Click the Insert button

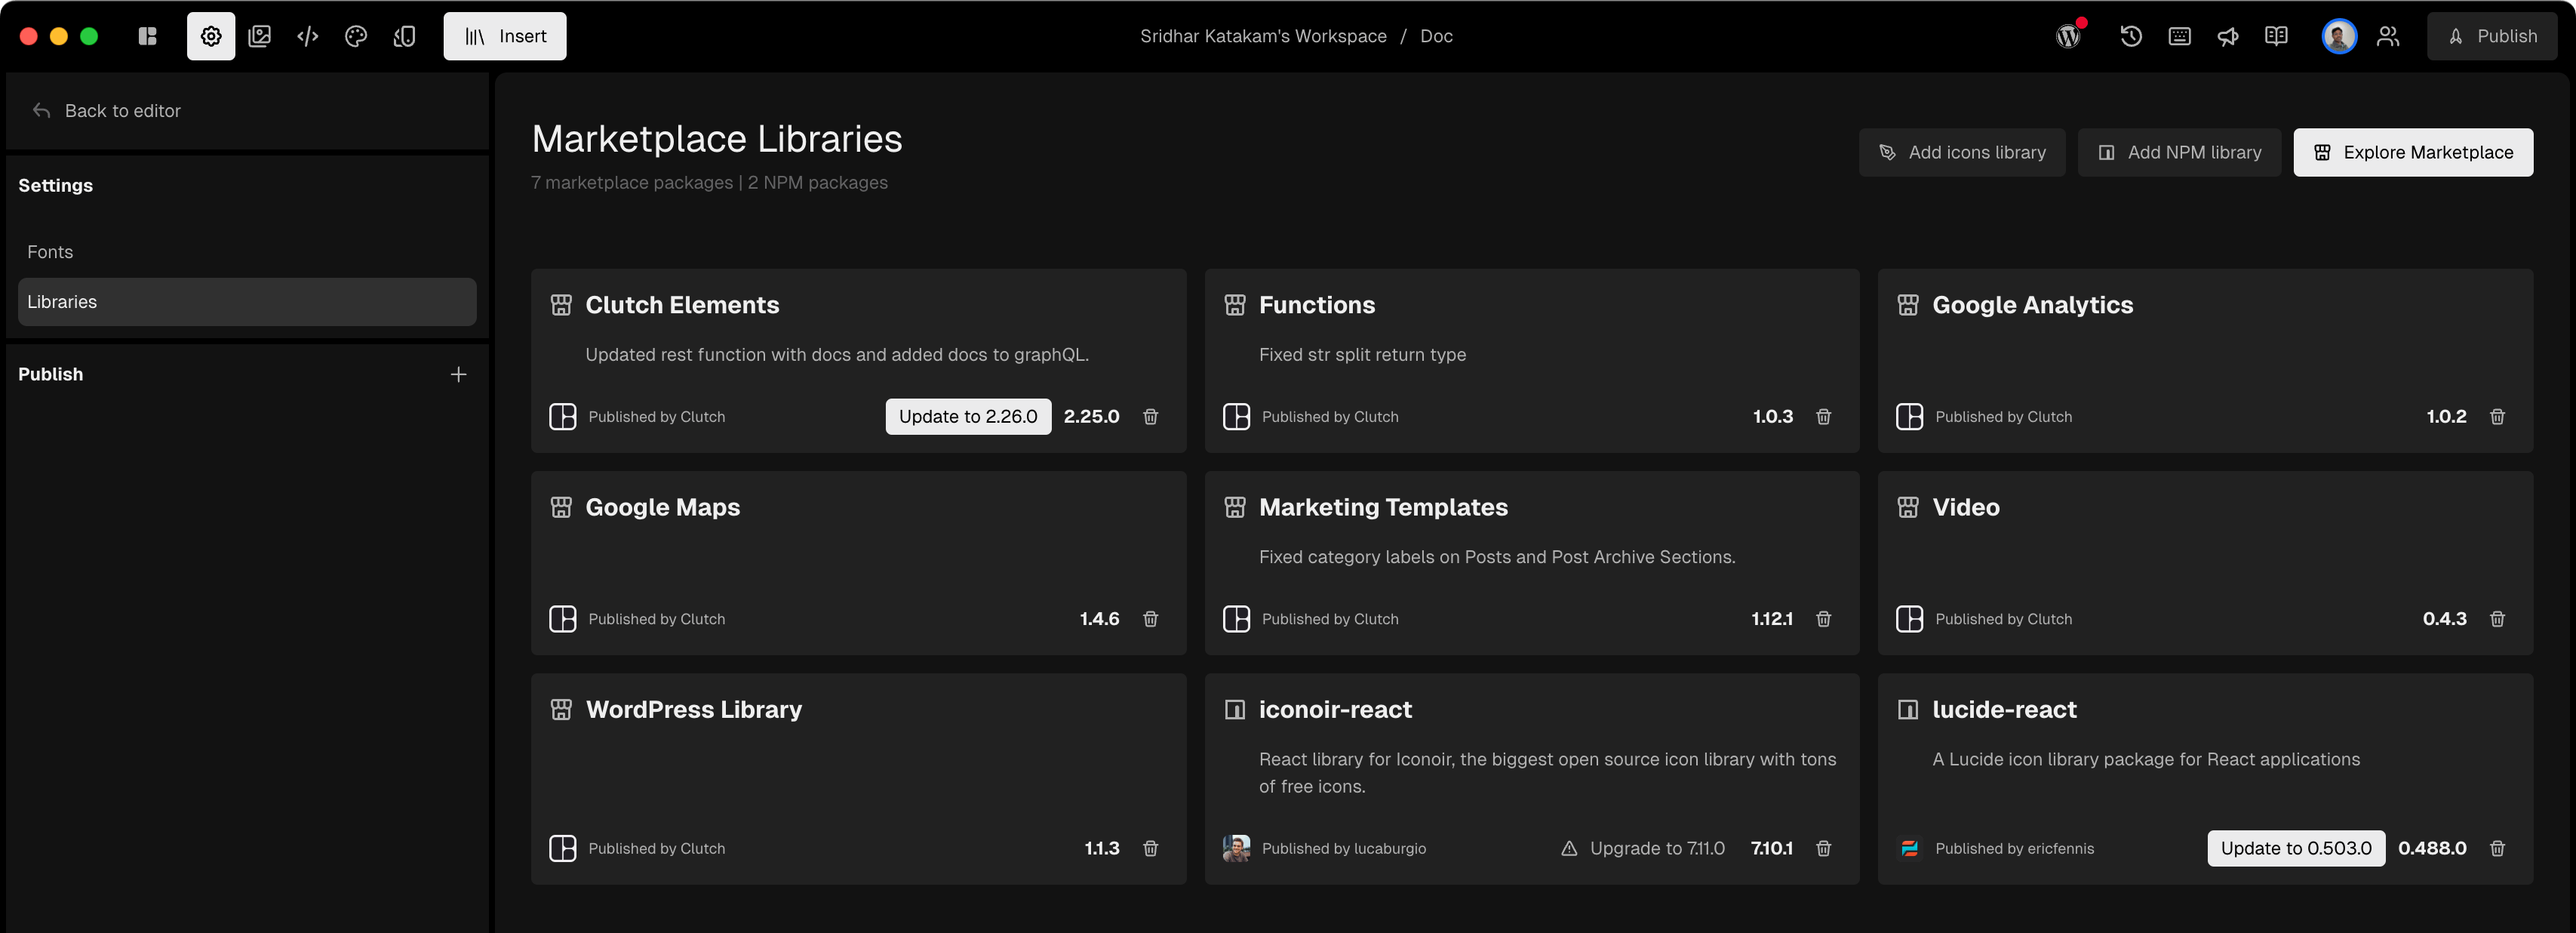tap(505, 36)
